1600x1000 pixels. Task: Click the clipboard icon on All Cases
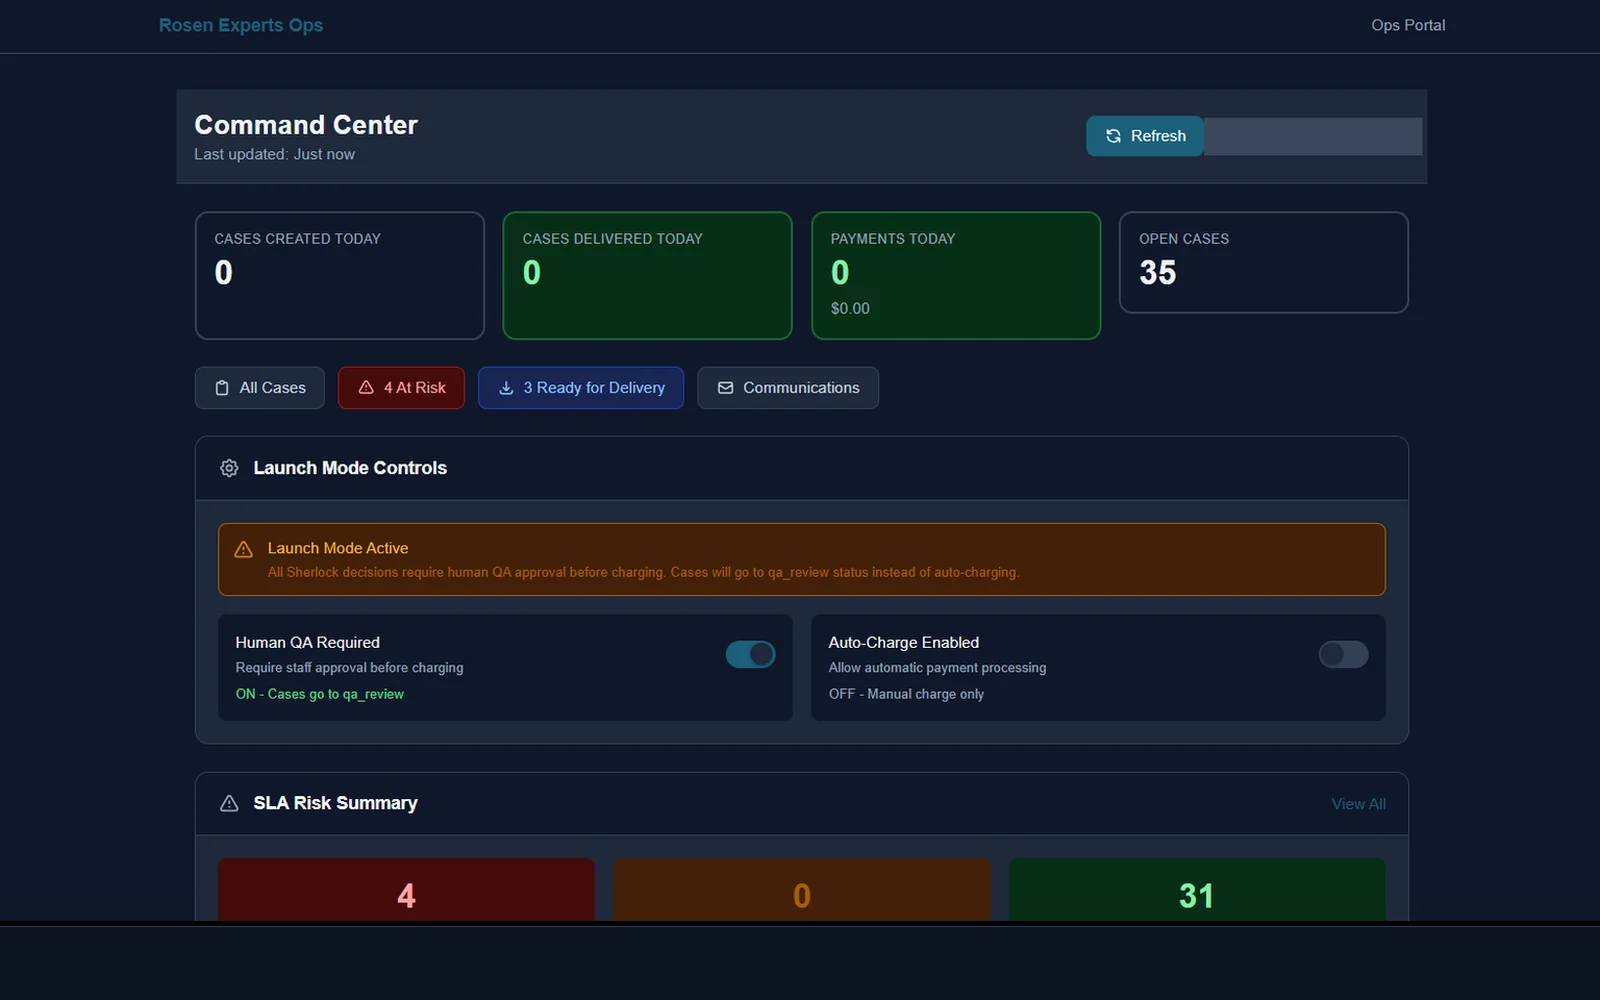pos(222,388)
